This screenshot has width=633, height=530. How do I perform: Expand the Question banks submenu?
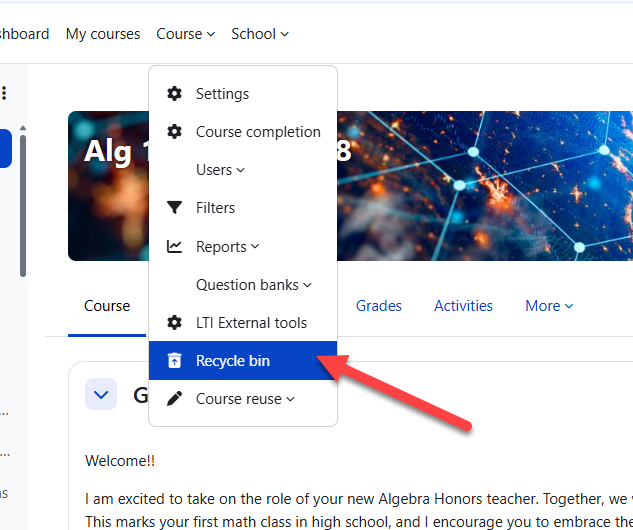coord(253,285)
